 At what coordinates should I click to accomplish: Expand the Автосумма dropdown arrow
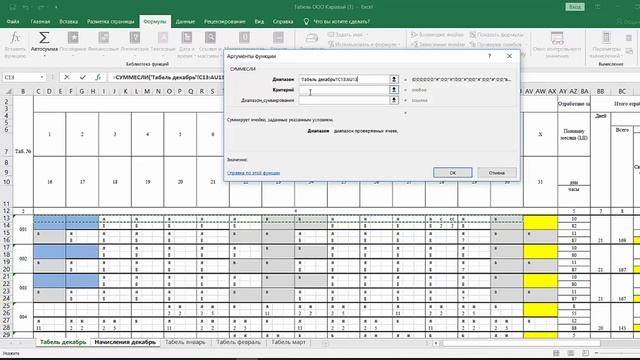(x=44, y=56)
